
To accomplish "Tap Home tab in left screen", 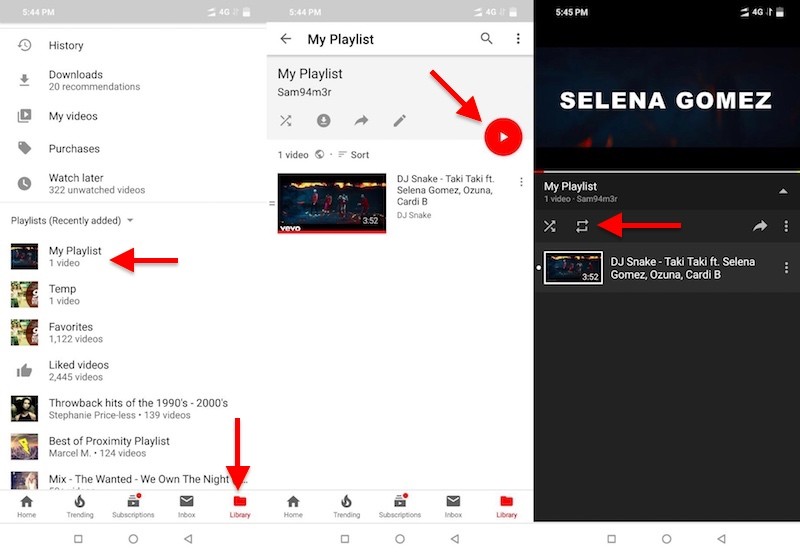I will (x=27, y=507).
